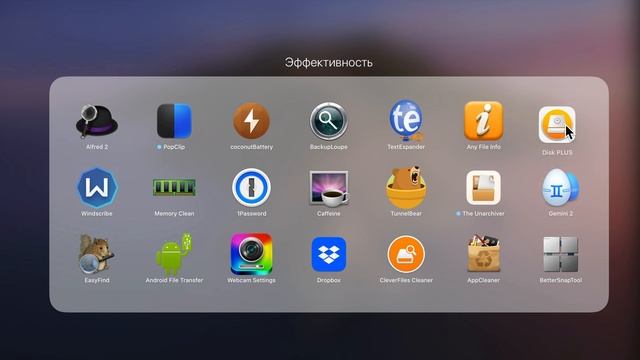Launch BackupLoupe app

(x=329, y=121)
